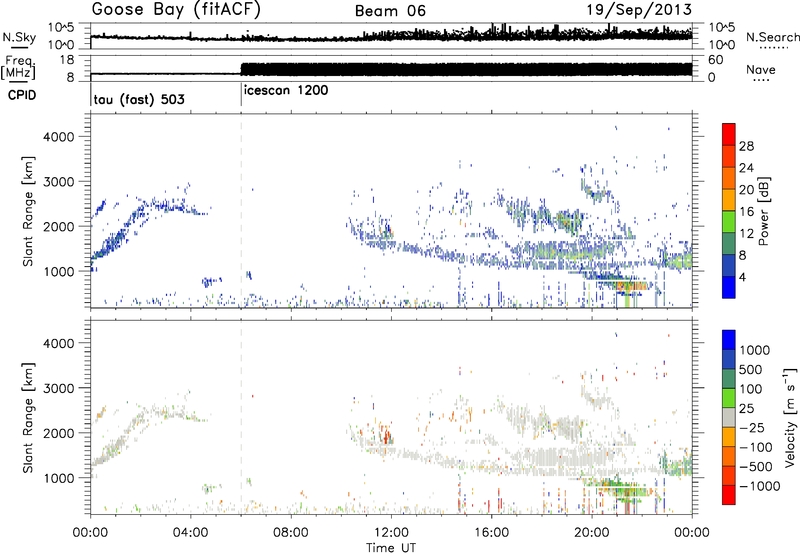This screenshot has height=554, width=800.
Task: Click the orange high-power patch near 21:00 in power panel
Action: (x=632, y=286)
